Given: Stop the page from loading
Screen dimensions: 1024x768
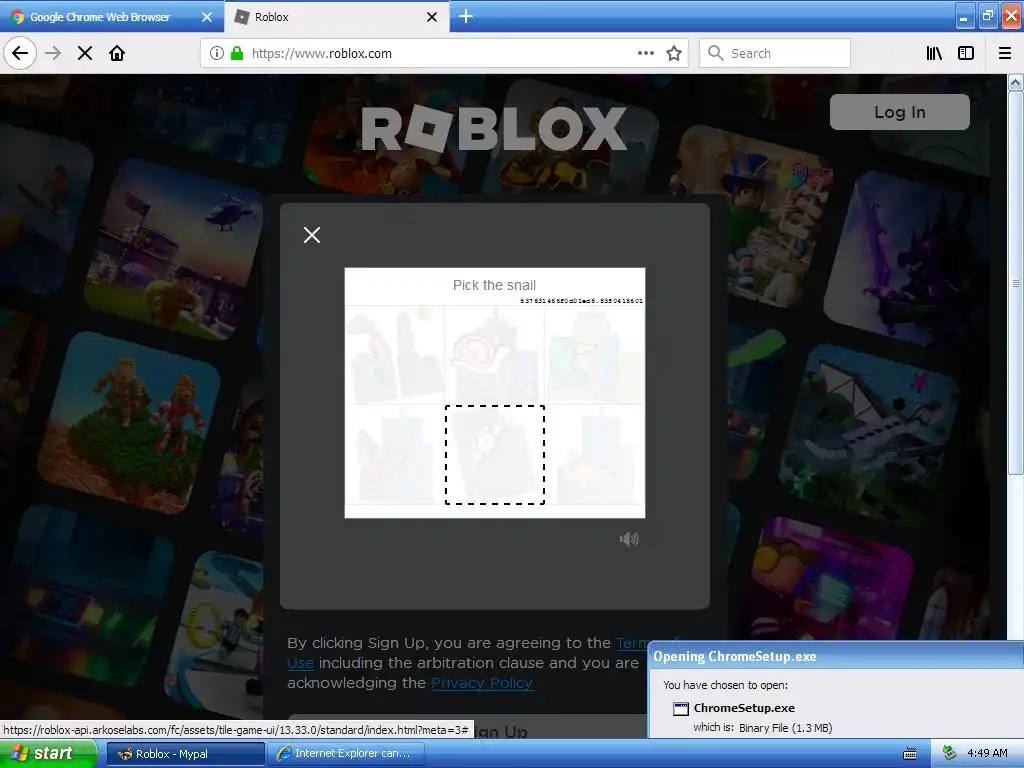Looking at the screenshot, I should coord(85,53).
